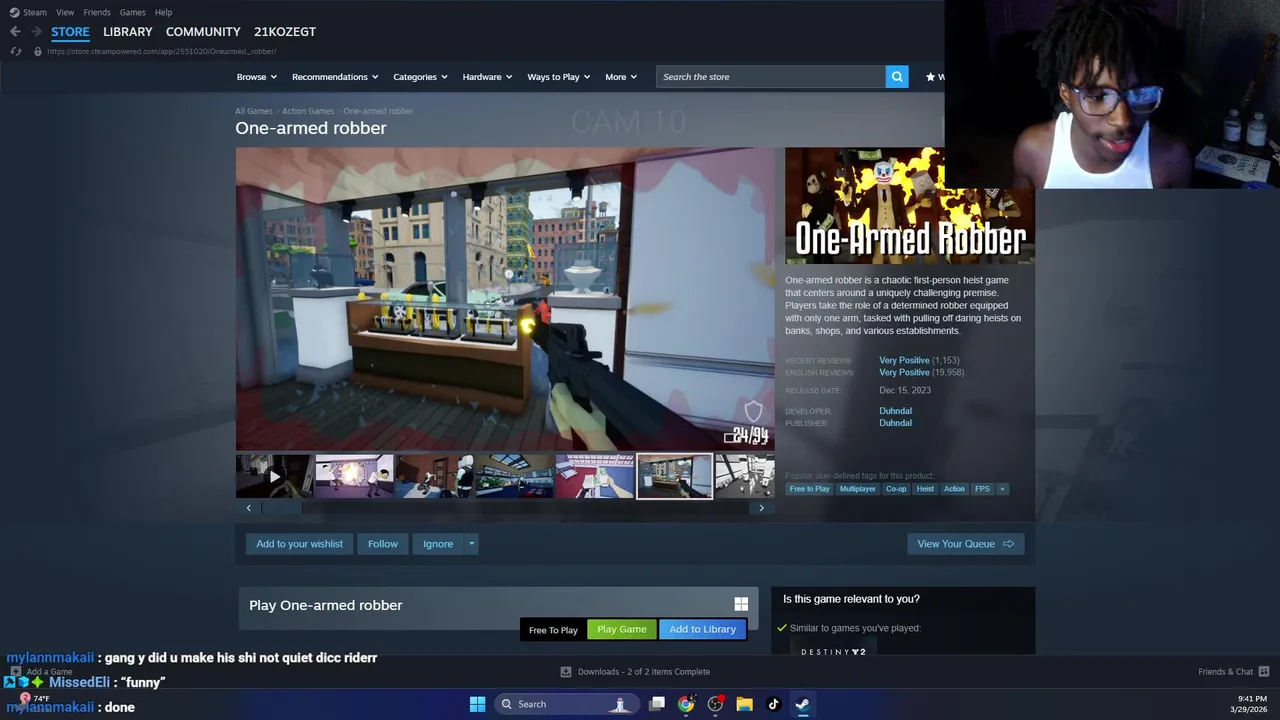The image size is (1280, 720).
Task: Open the OBS taskbar icon
Action: coord(715,704)
